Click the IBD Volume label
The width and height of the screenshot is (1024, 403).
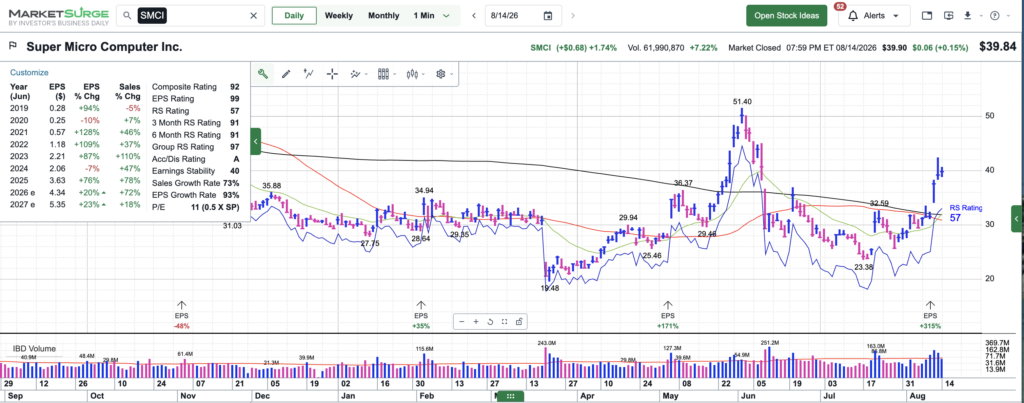pos(34,349)
